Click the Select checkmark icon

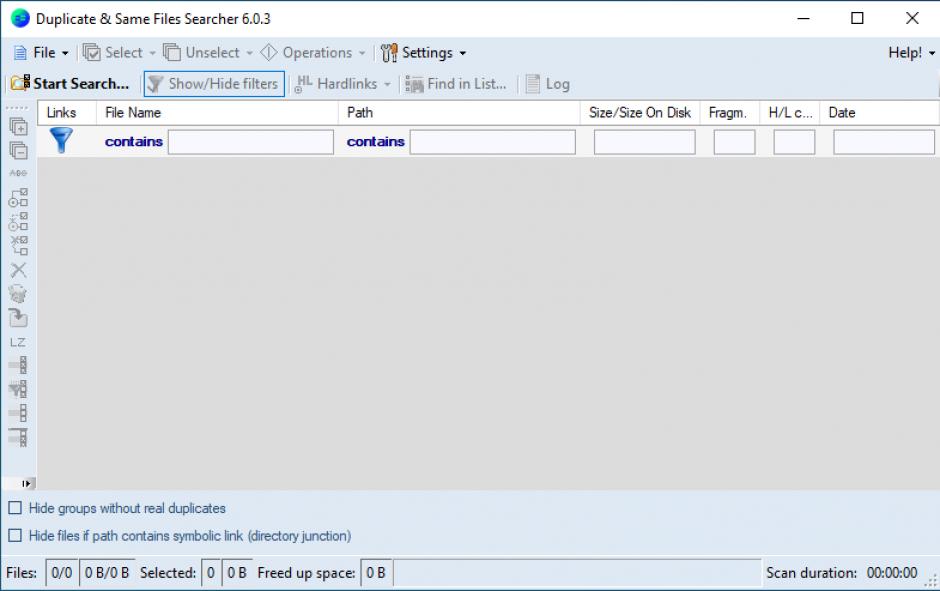coord(92,53)
